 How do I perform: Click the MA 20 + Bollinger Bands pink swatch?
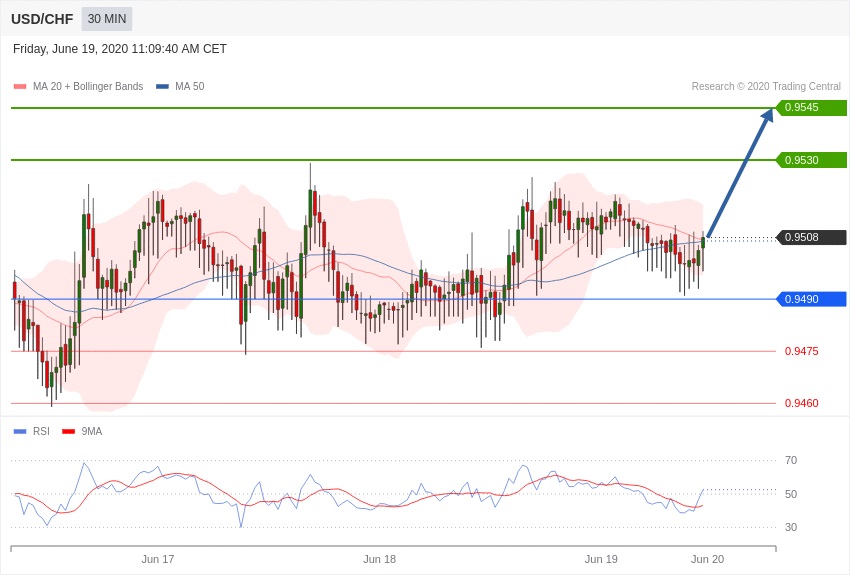[20, 87]
